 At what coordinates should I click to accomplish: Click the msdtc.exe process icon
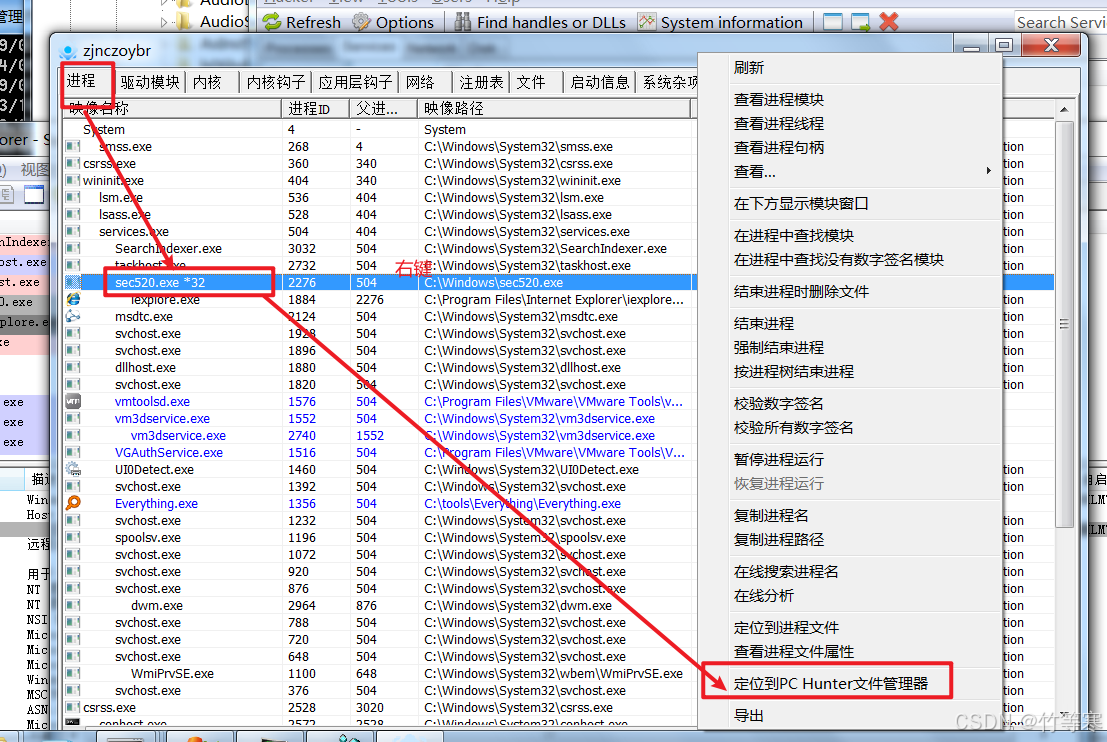73,317
